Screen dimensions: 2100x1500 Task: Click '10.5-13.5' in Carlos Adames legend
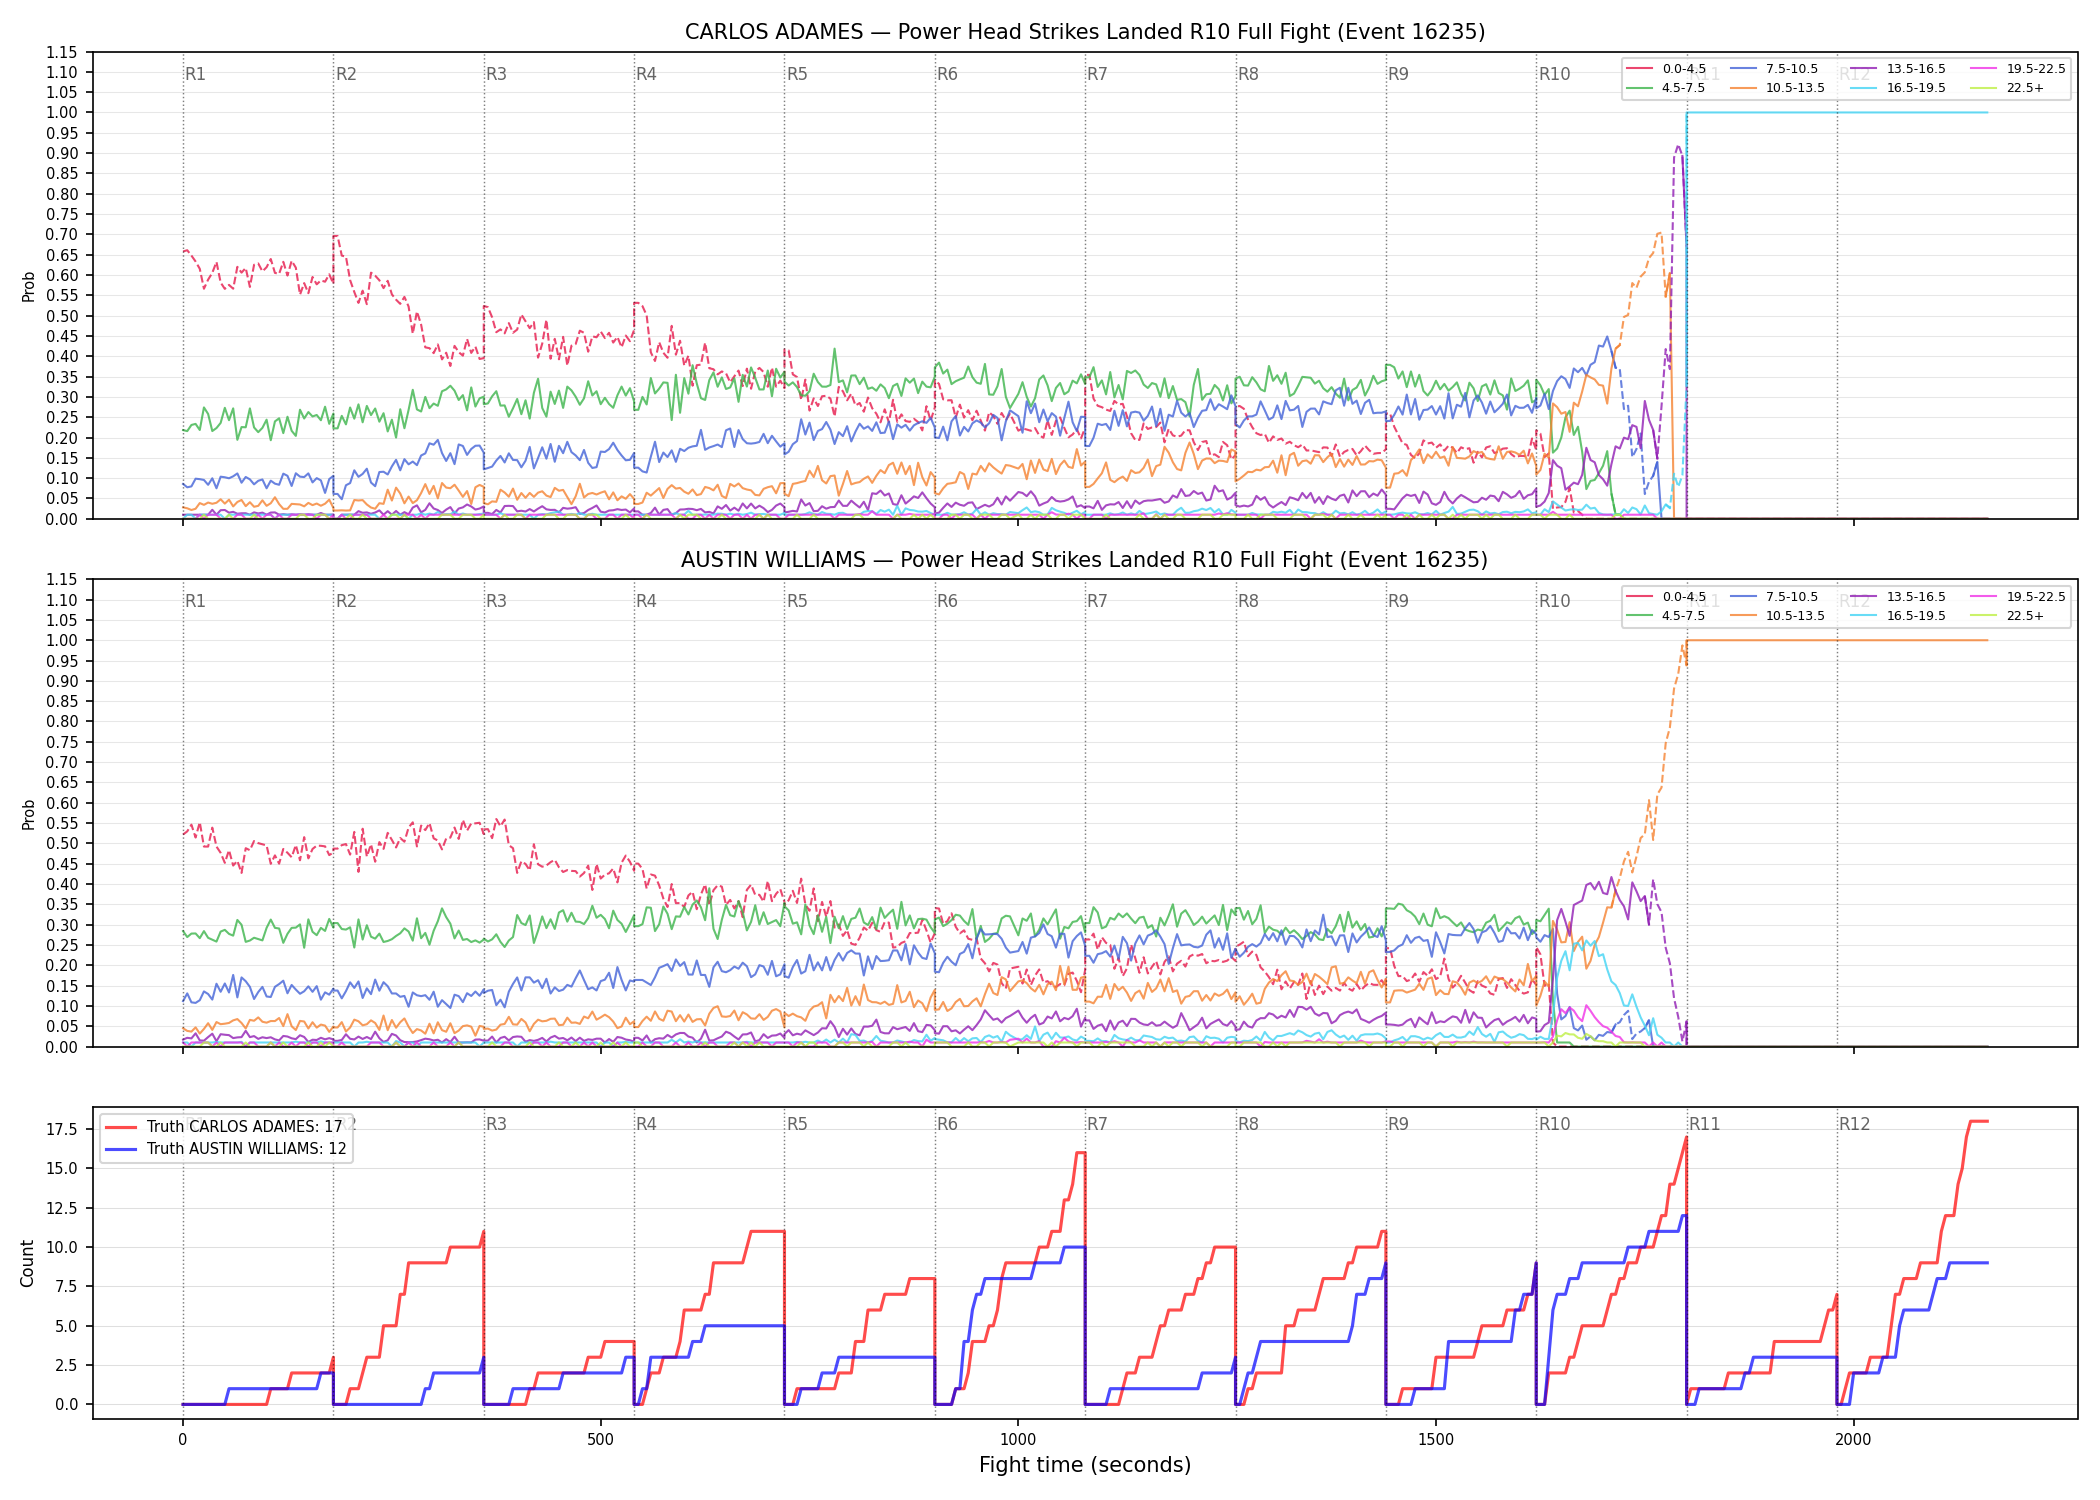tap(1795, 88)
